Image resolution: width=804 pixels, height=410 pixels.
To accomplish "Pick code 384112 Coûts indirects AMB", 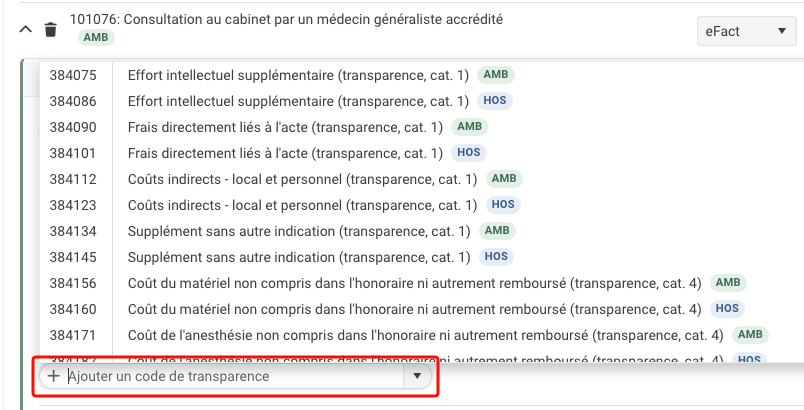I will pyautogui.click(x=421, y=179).
